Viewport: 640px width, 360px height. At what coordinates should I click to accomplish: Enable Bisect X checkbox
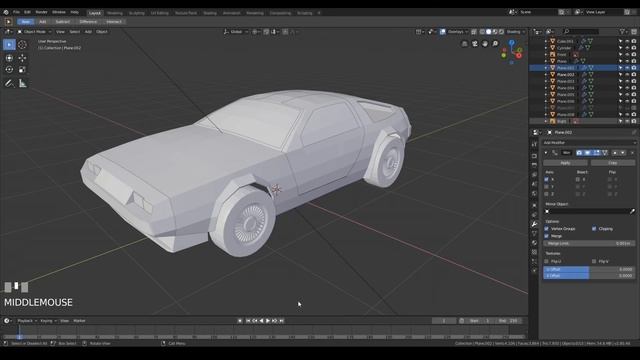coord(578,179)
